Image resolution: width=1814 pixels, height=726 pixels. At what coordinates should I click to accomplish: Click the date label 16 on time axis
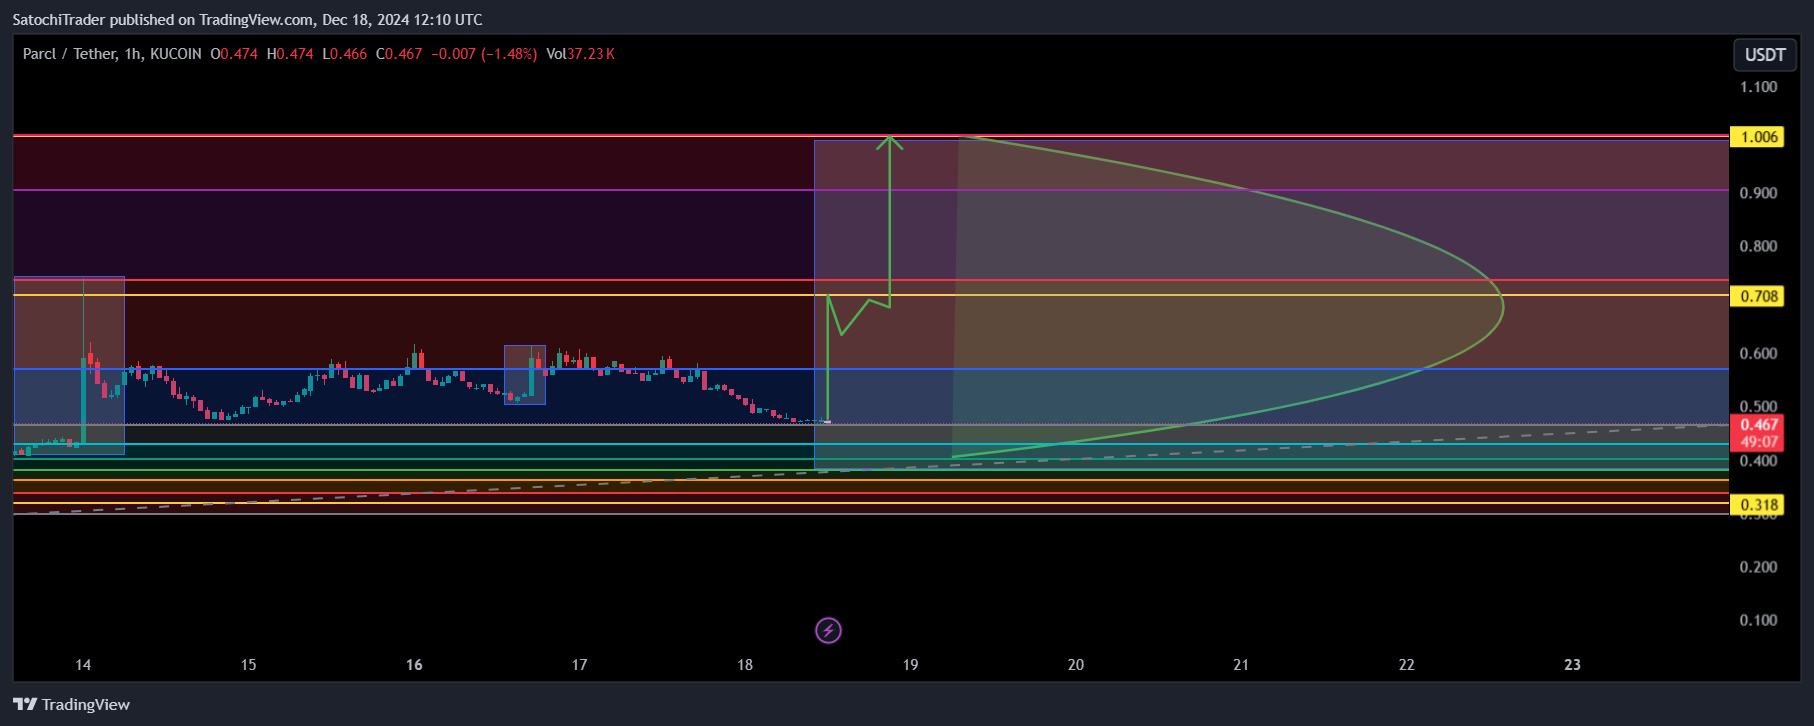pos(414,665)
